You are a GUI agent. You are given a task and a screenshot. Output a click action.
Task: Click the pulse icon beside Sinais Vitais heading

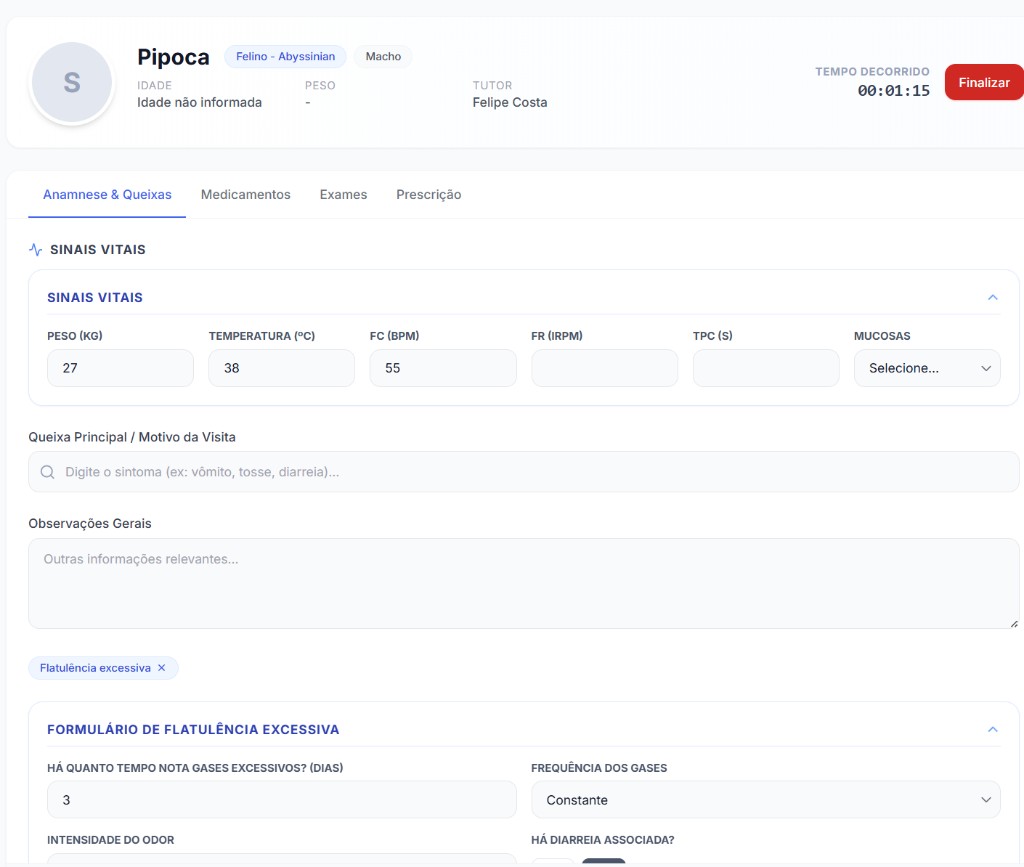pyautogui.click(x=36, y=250)
